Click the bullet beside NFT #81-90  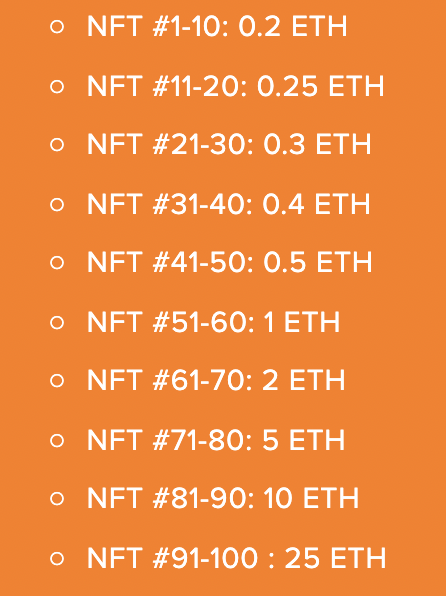coord(57,498)
